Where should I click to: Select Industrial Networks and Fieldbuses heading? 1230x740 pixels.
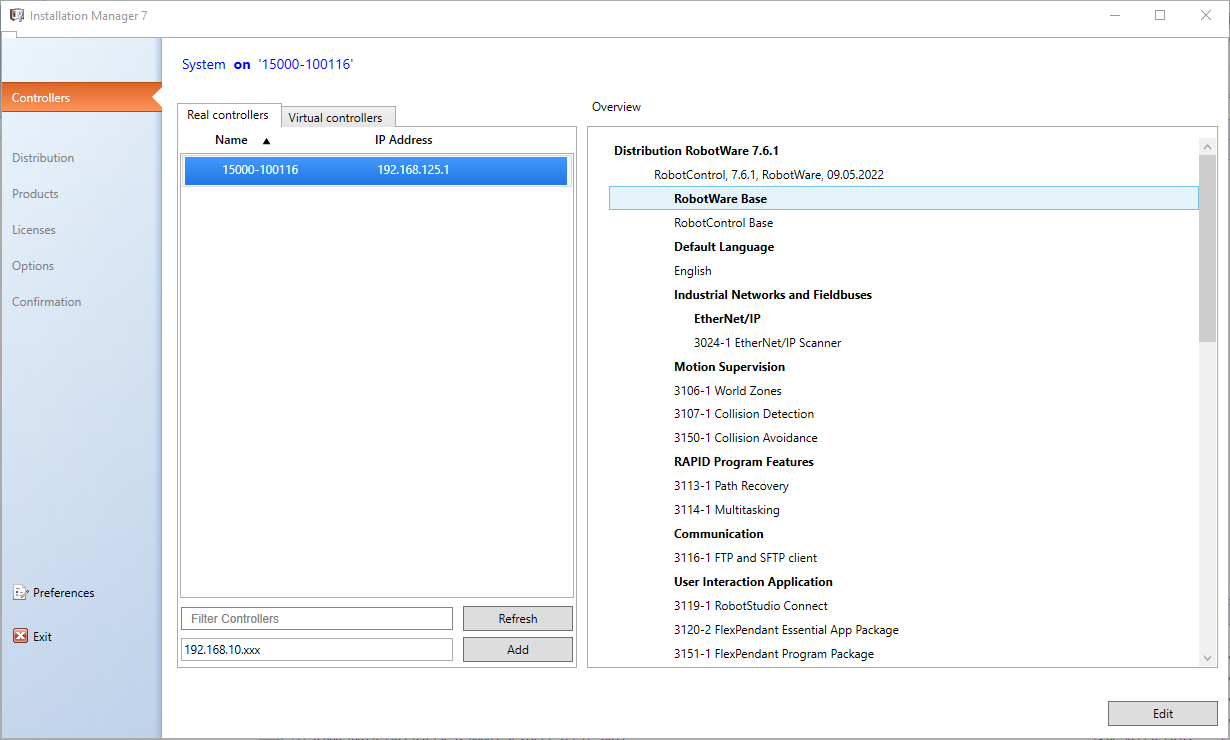(x=773, y=295)
